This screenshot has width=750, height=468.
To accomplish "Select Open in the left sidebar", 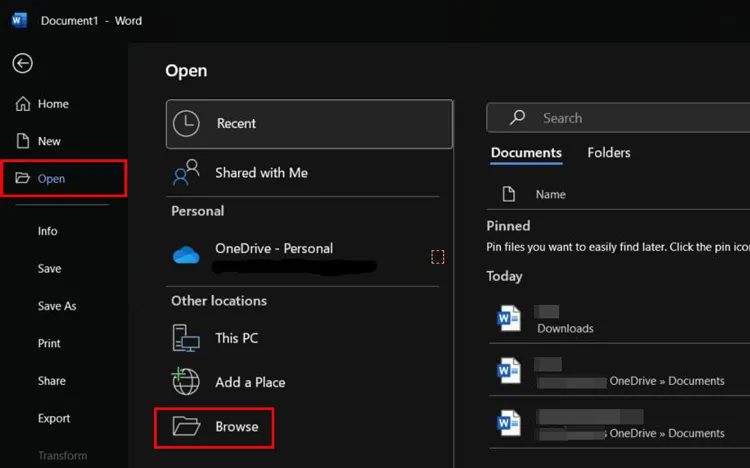I will [x=64, y=178].
